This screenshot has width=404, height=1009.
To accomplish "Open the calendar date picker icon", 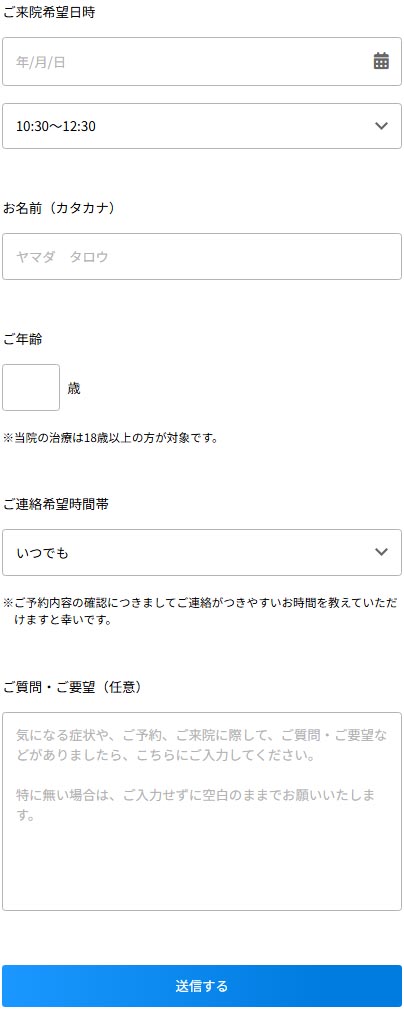I will coord(381,61).
